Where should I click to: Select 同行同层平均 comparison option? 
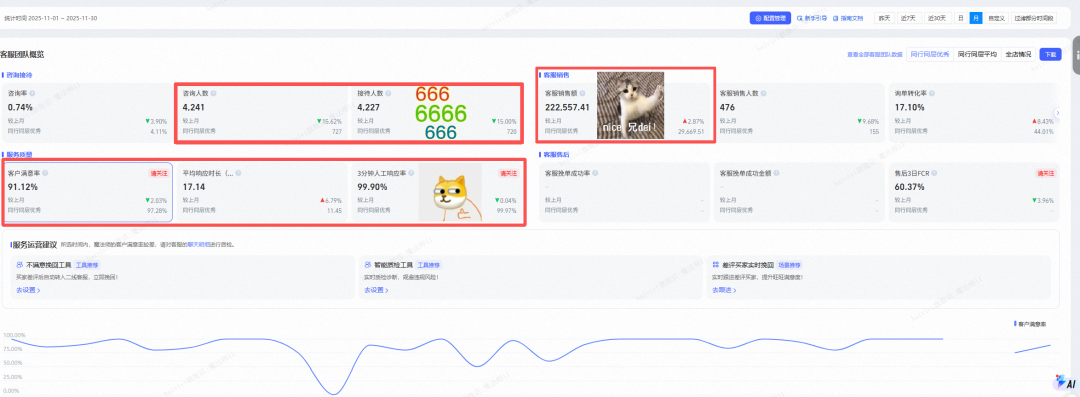(977, 54)
